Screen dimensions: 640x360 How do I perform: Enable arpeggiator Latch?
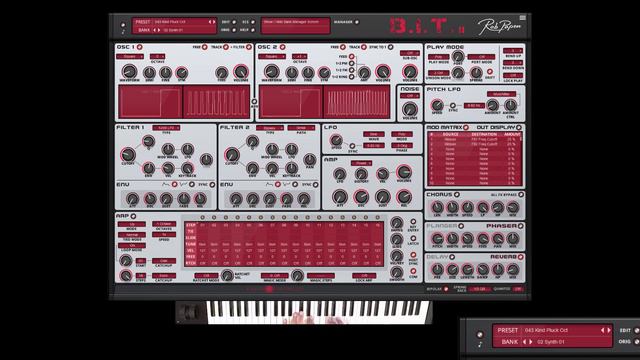tap(413, 238)
